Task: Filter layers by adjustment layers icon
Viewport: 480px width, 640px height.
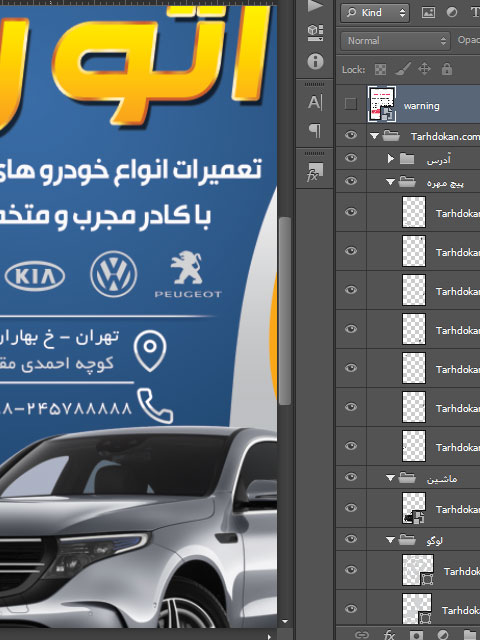Action: [452, 13]
